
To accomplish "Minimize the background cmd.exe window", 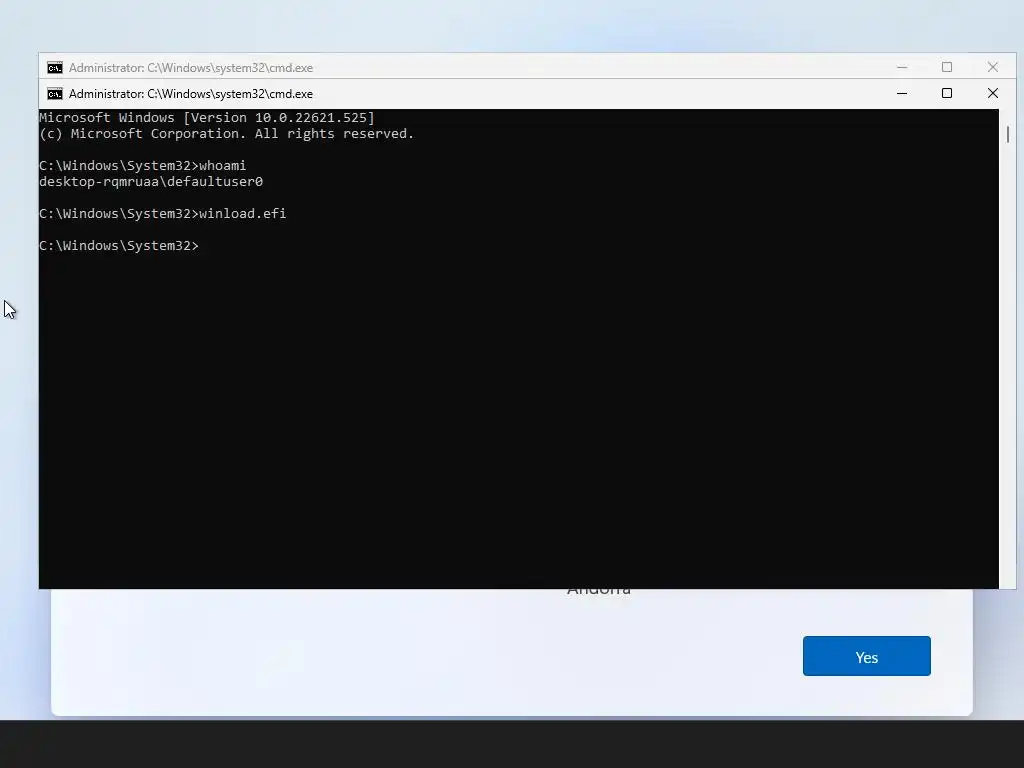I will point(902,67).
